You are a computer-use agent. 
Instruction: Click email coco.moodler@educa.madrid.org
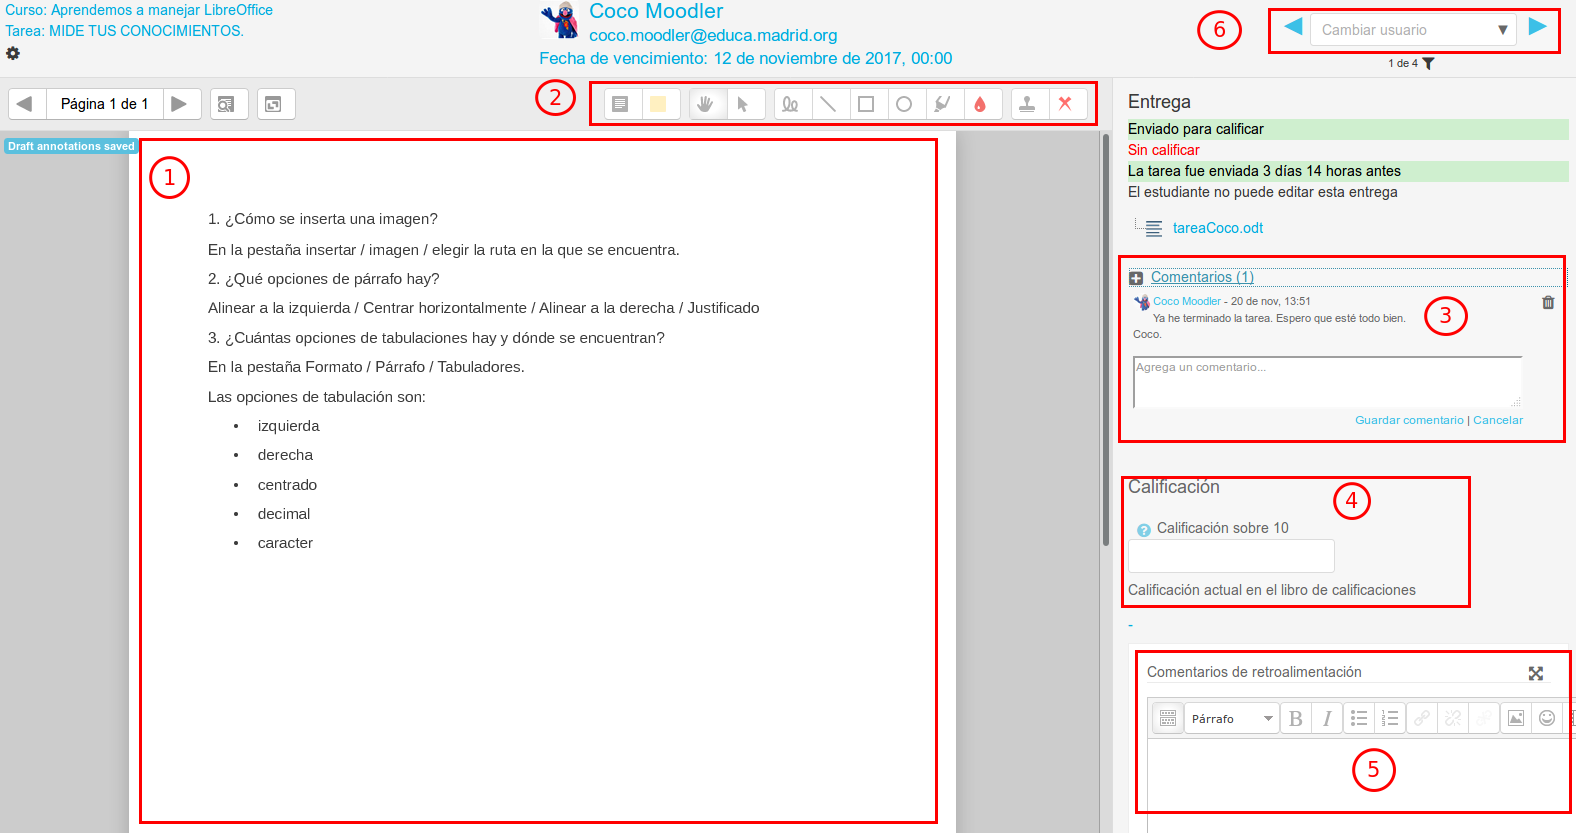pyautogui.click(x=713, y=36)
